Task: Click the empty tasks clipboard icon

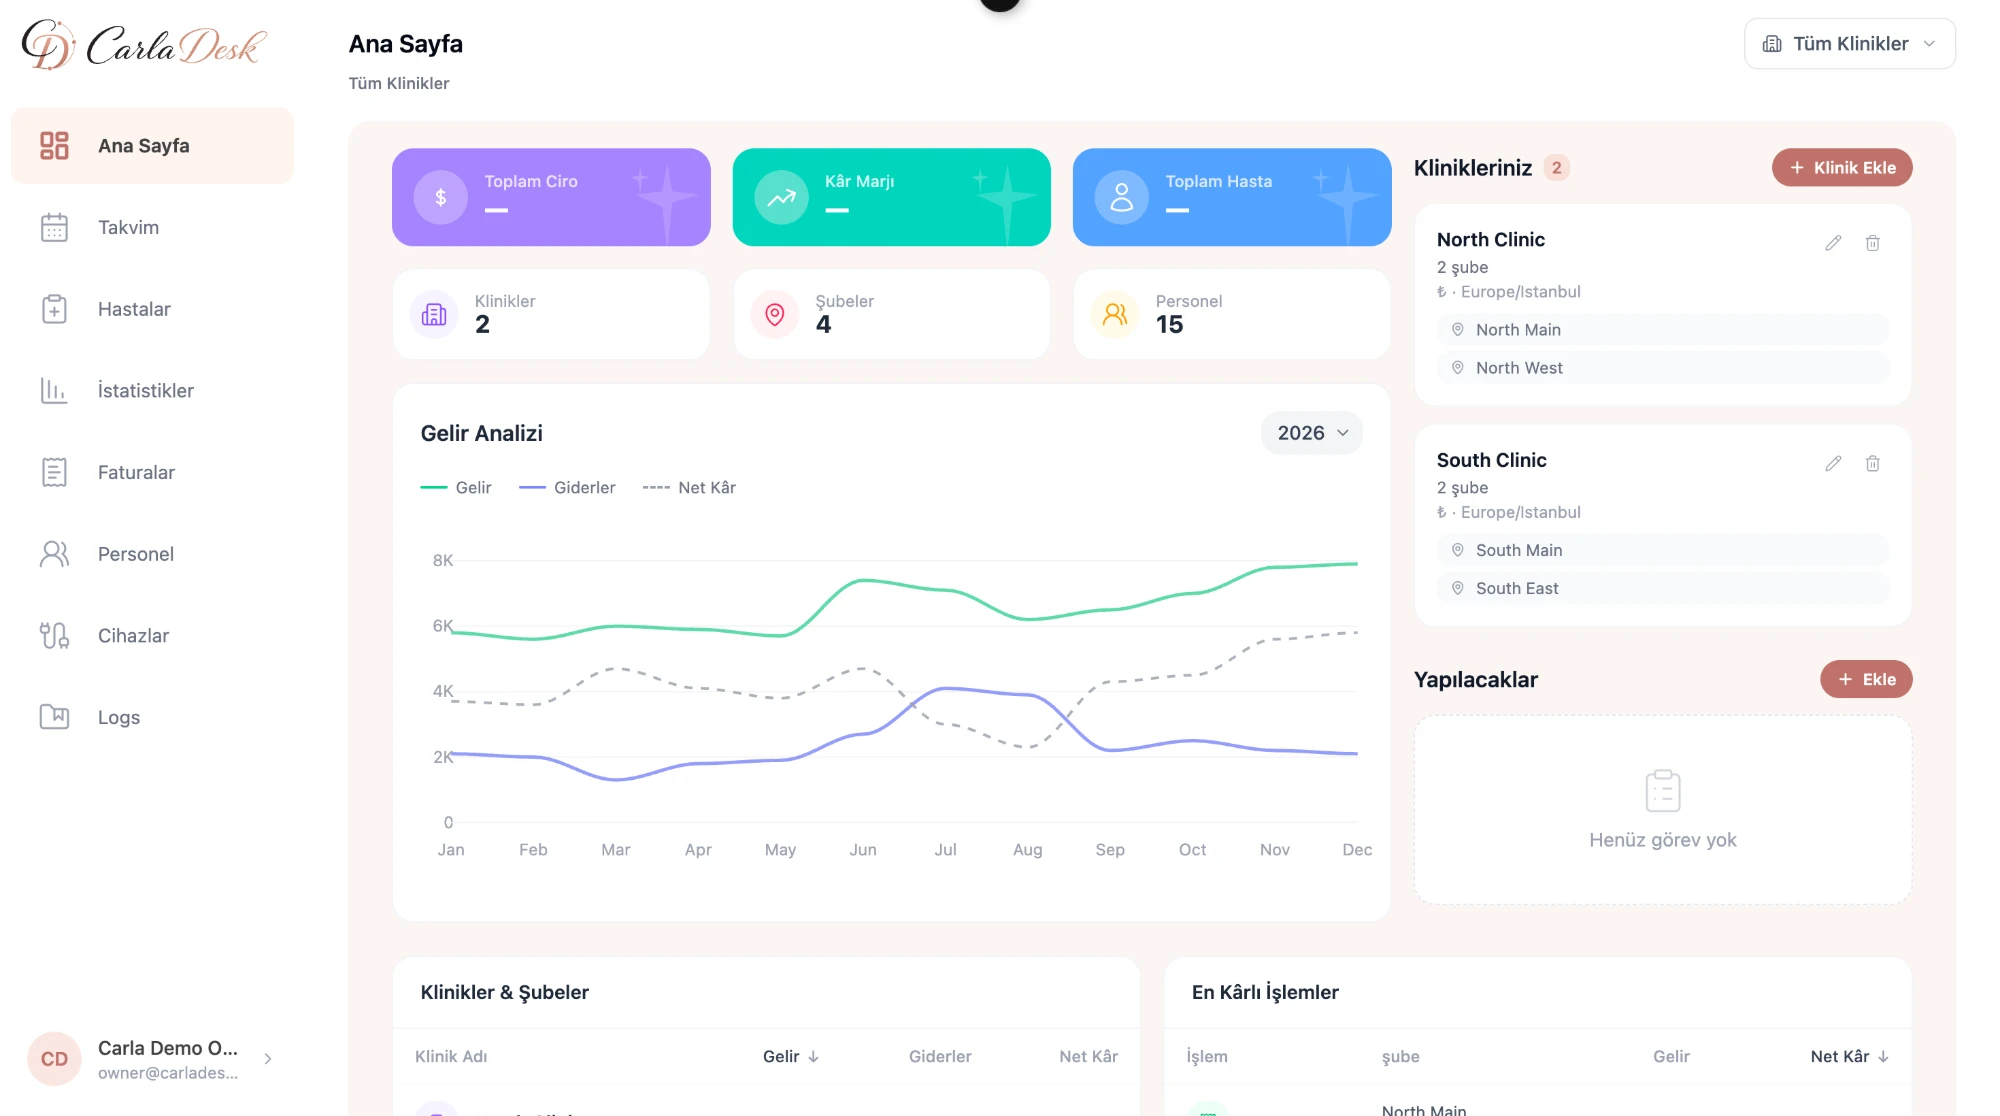Action: pyautogui.click(x=1663, y=791)
